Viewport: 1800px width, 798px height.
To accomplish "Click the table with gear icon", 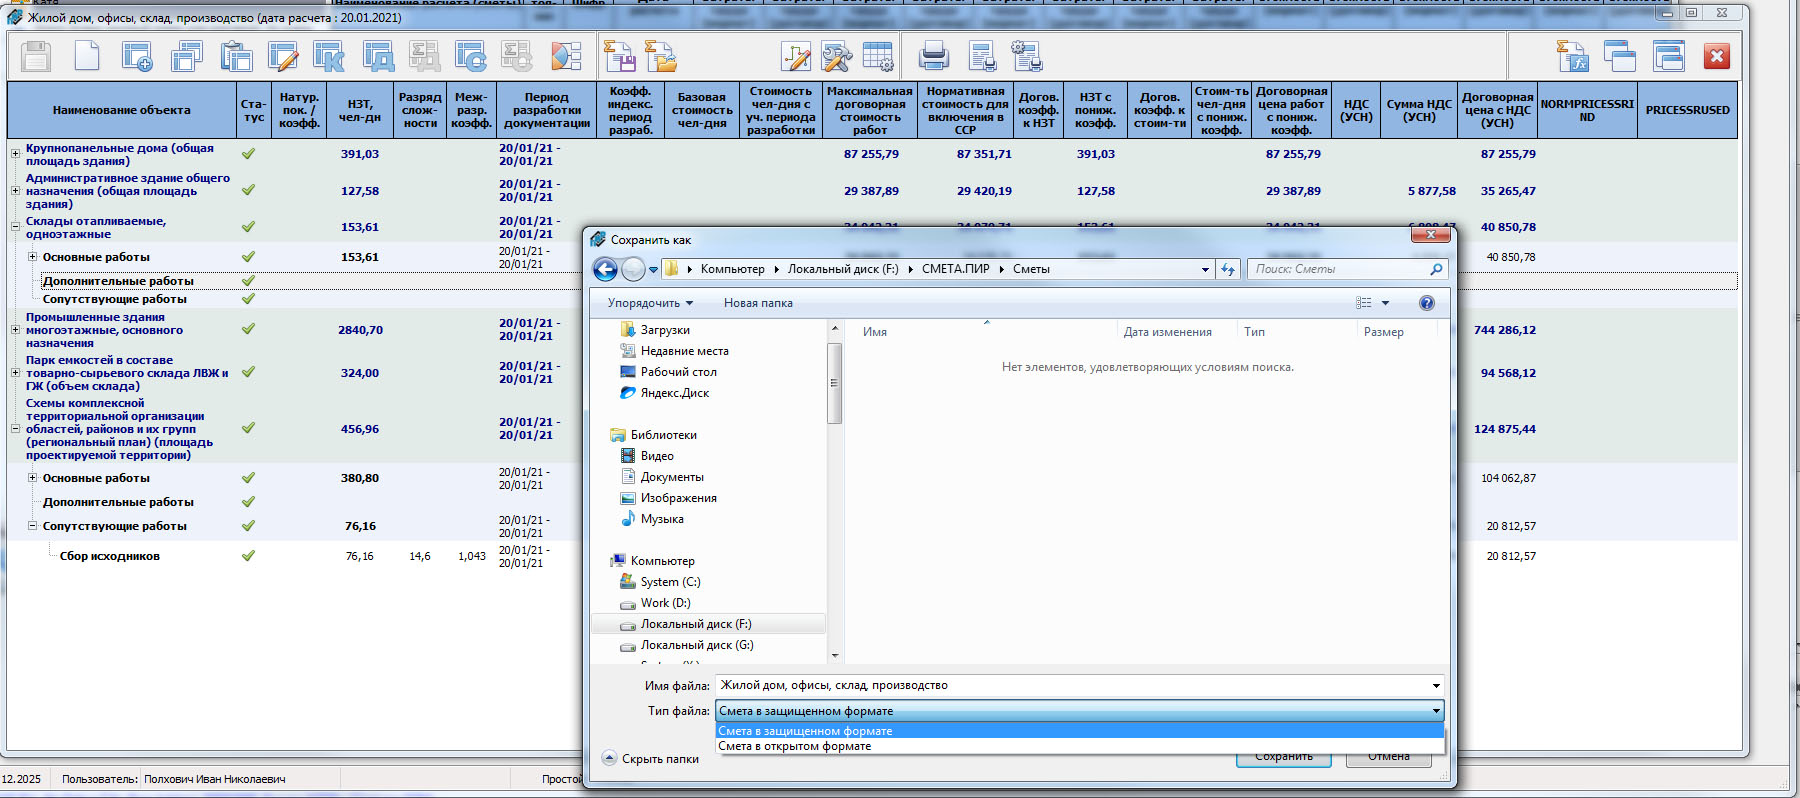I will (878, 57).
